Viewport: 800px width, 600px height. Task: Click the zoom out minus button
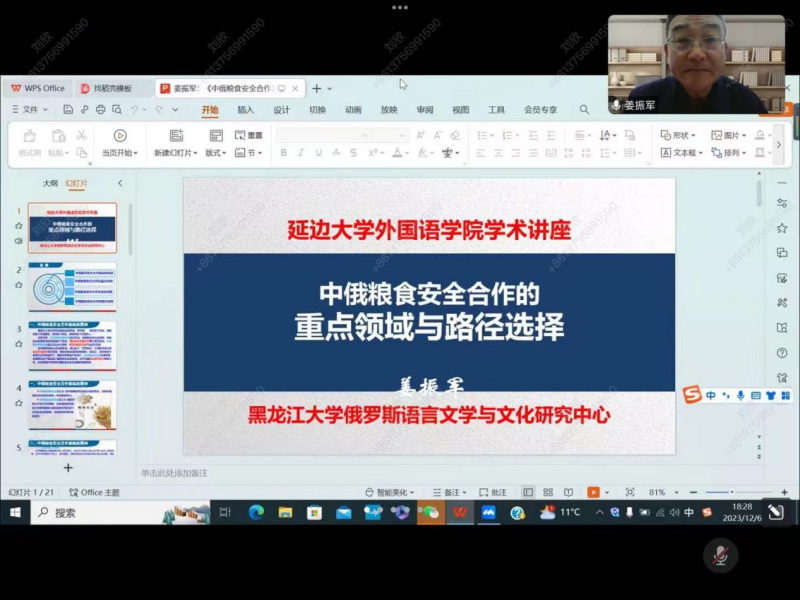point(693,492)
